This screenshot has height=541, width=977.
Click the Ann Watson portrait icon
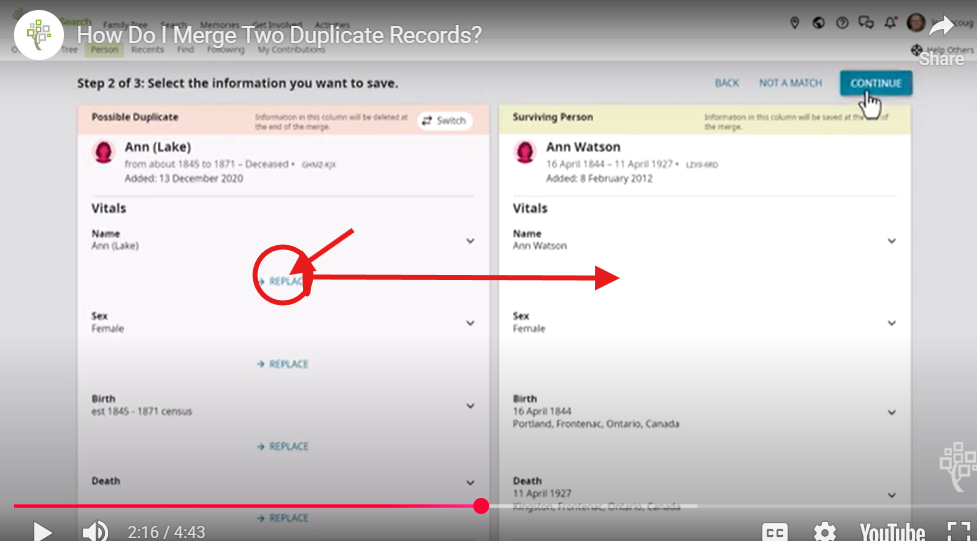click(x=525, y=152)
